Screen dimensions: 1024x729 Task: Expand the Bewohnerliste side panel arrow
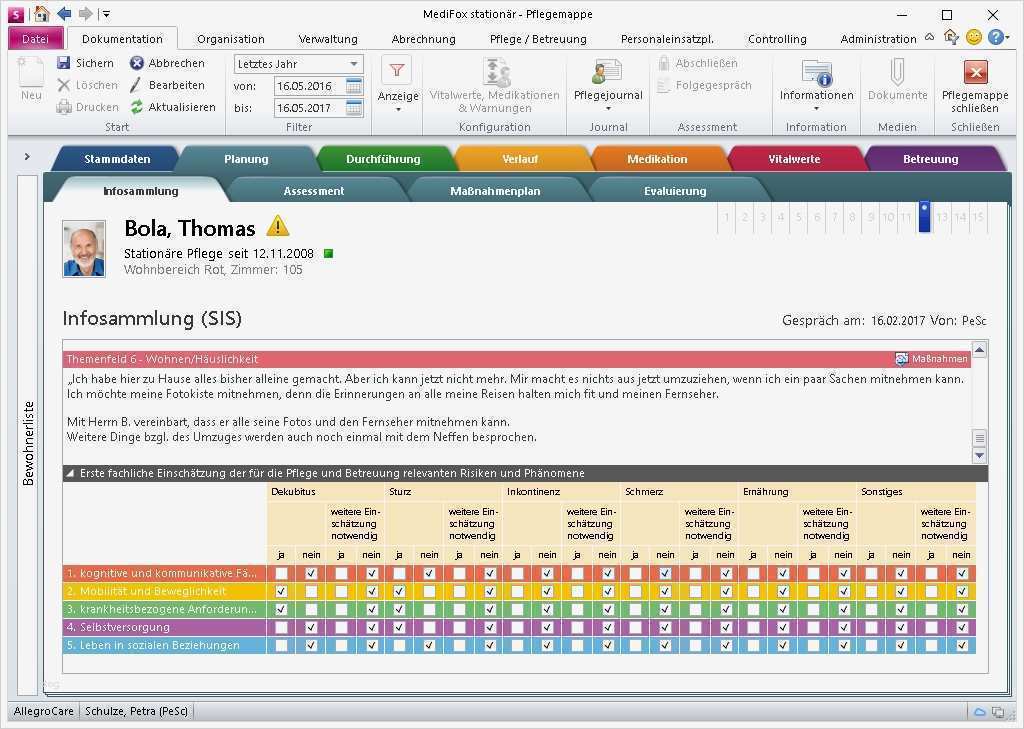click(x=27, y=157)
